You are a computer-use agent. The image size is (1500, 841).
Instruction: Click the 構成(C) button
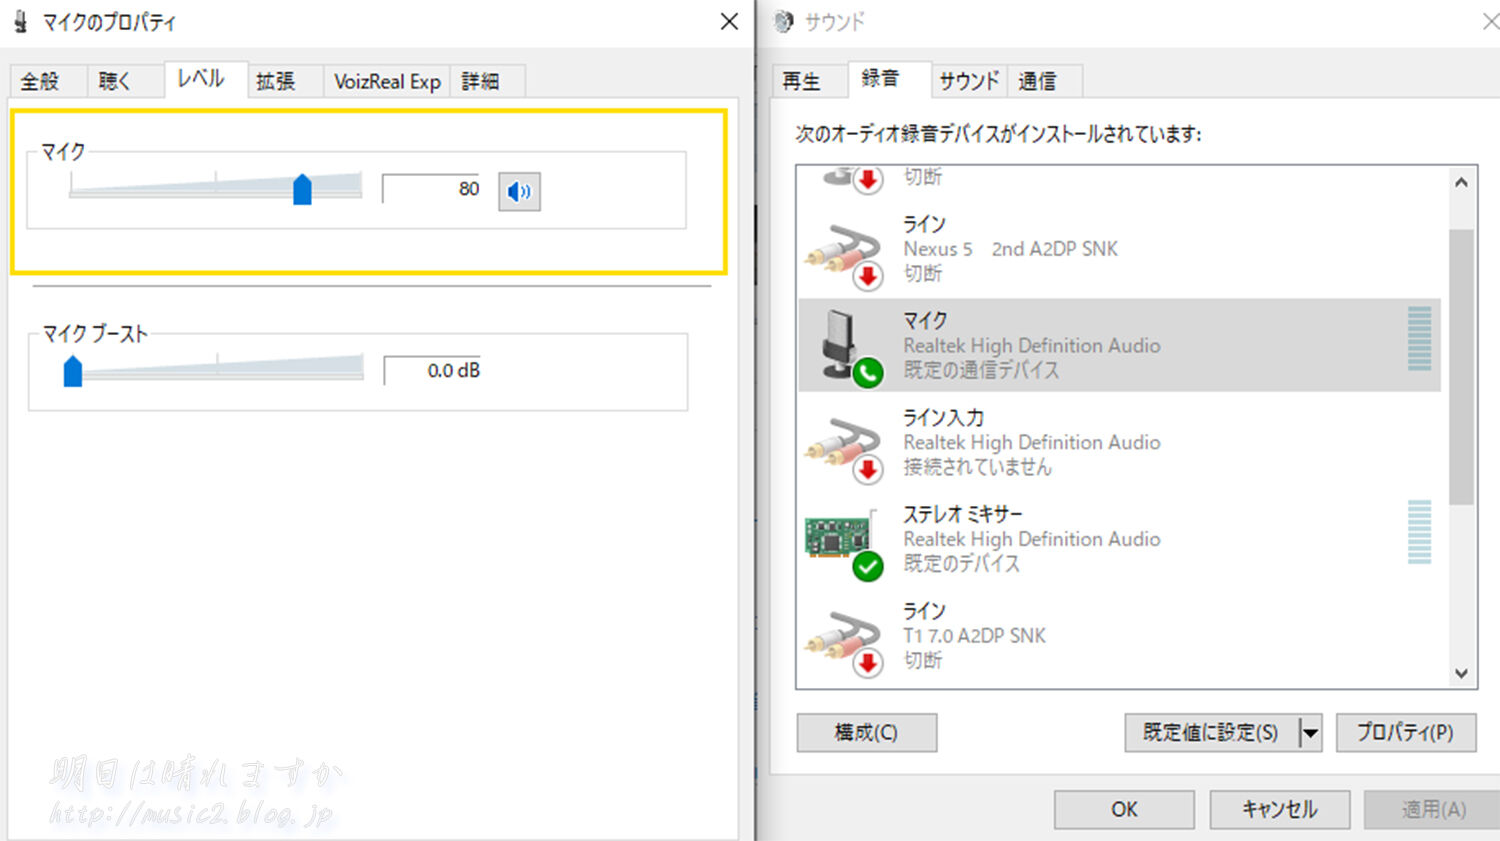[x=867, y=732]
